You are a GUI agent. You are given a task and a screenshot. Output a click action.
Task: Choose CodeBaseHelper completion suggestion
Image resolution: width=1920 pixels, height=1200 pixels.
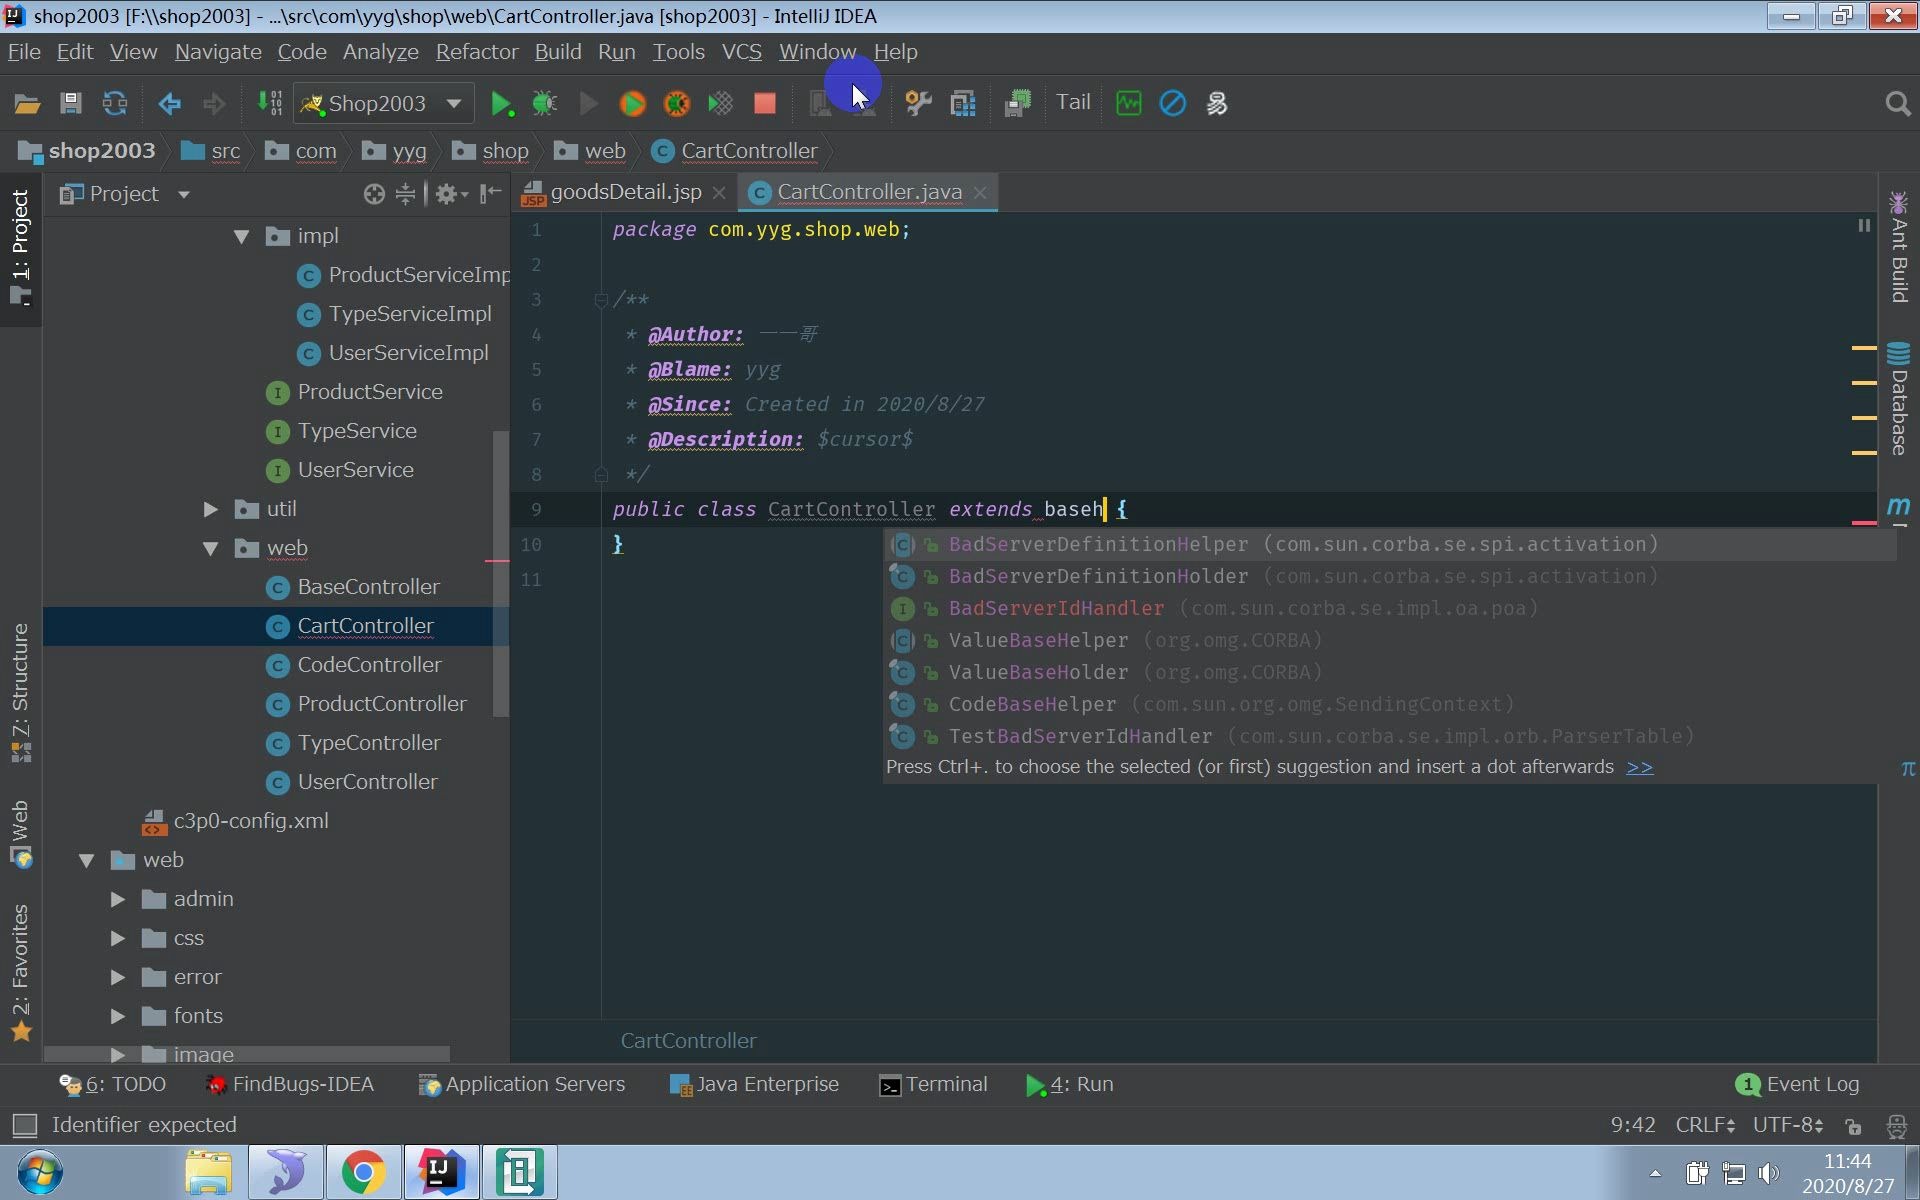point(1390,704)
